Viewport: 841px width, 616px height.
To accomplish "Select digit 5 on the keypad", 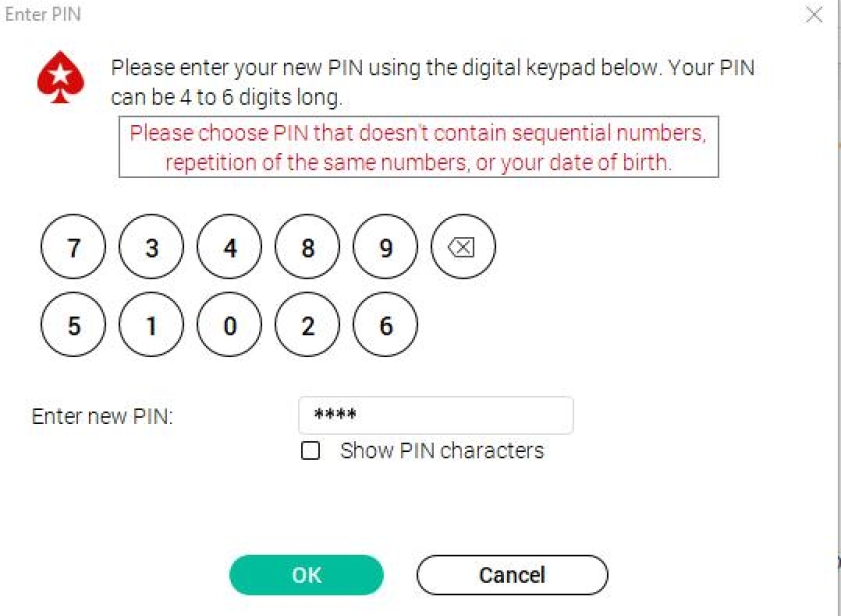I will coord(73,325).
